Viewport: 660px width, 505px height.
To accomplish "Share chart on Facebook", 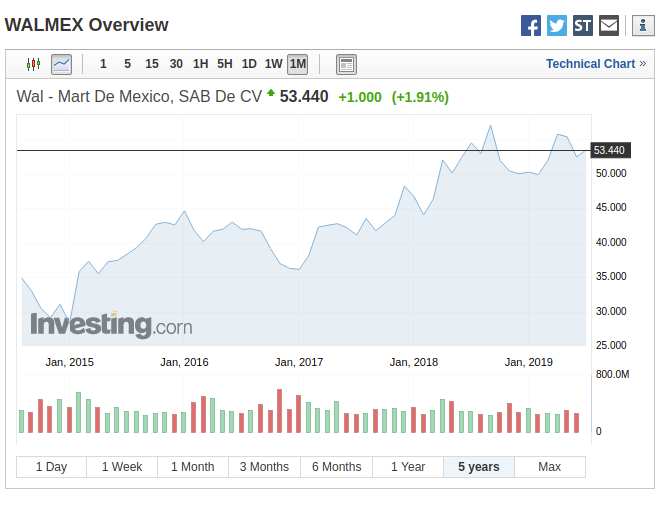I will [530, 26].
